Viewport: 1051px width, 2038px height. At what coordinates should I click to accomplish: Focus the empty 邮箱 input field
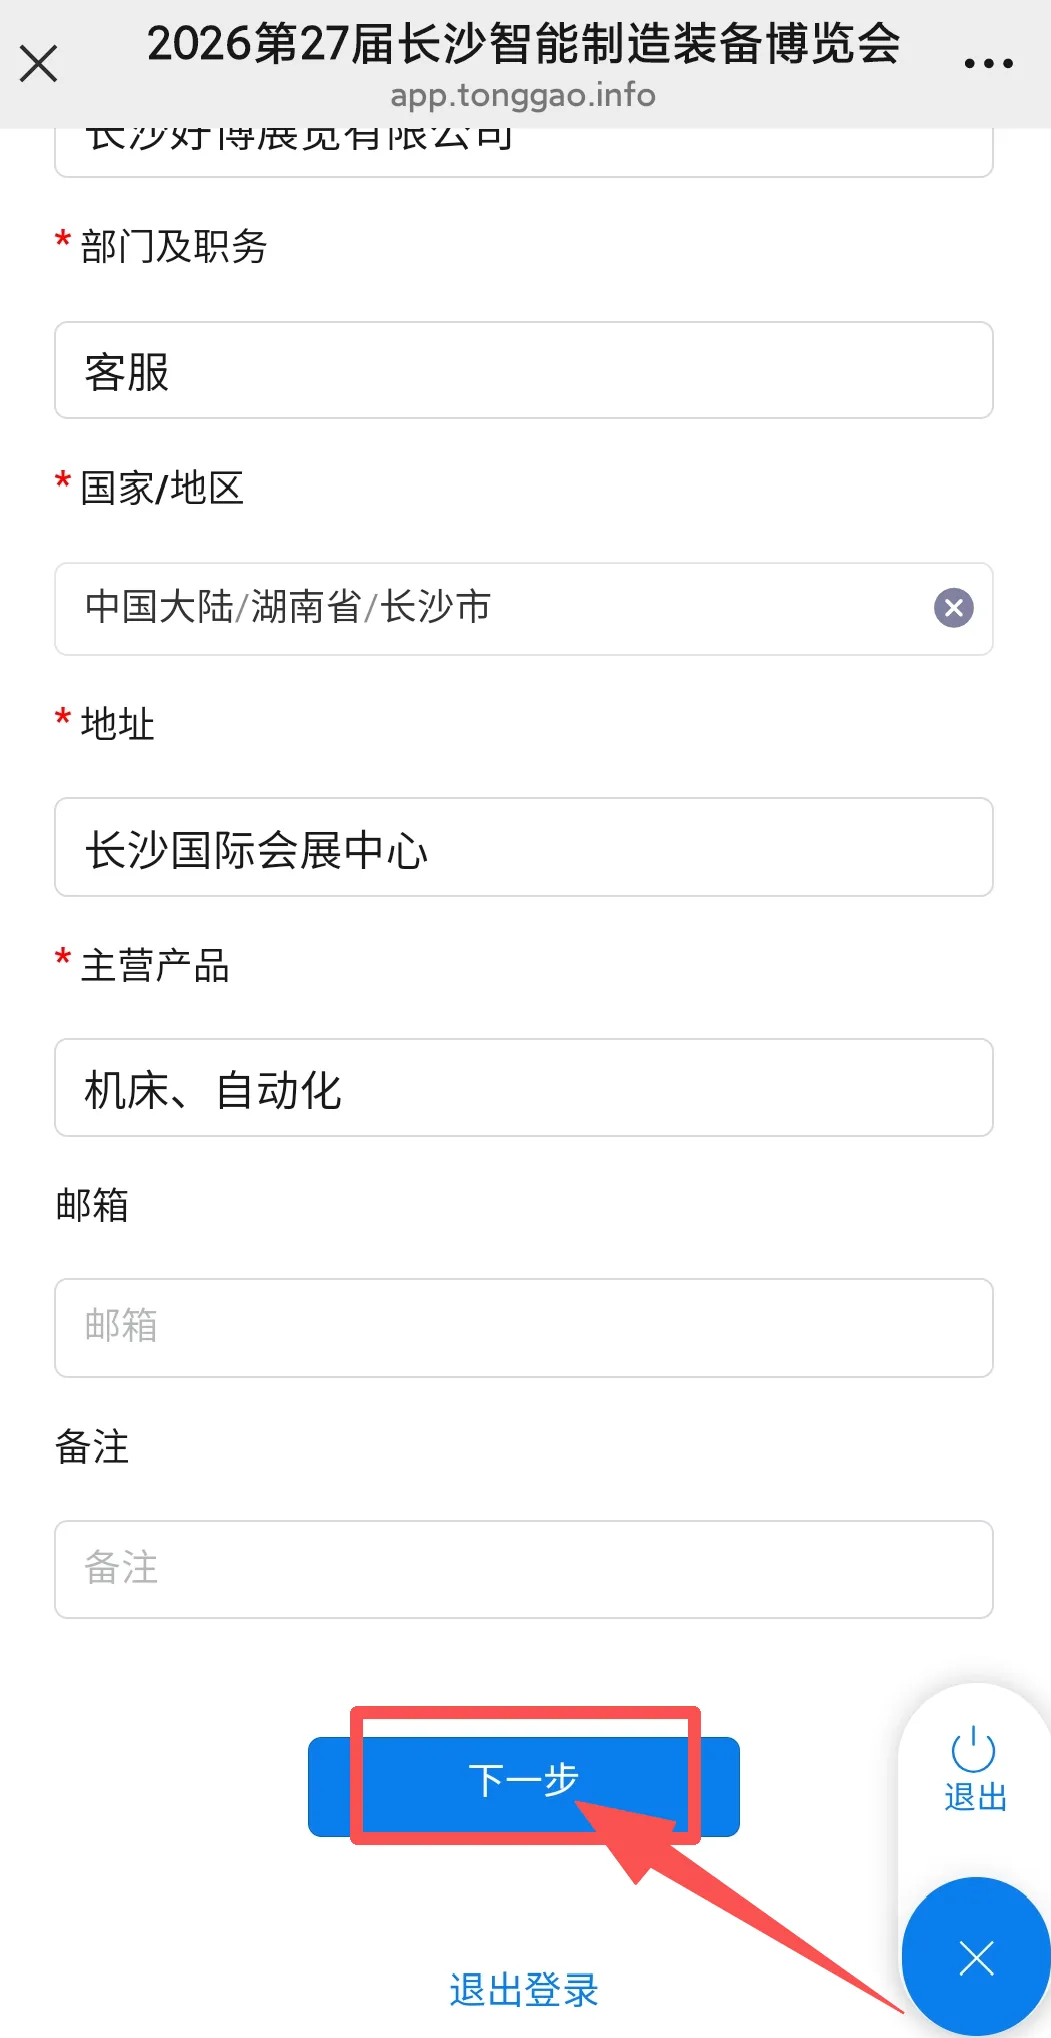click(x=523, y=1327)
